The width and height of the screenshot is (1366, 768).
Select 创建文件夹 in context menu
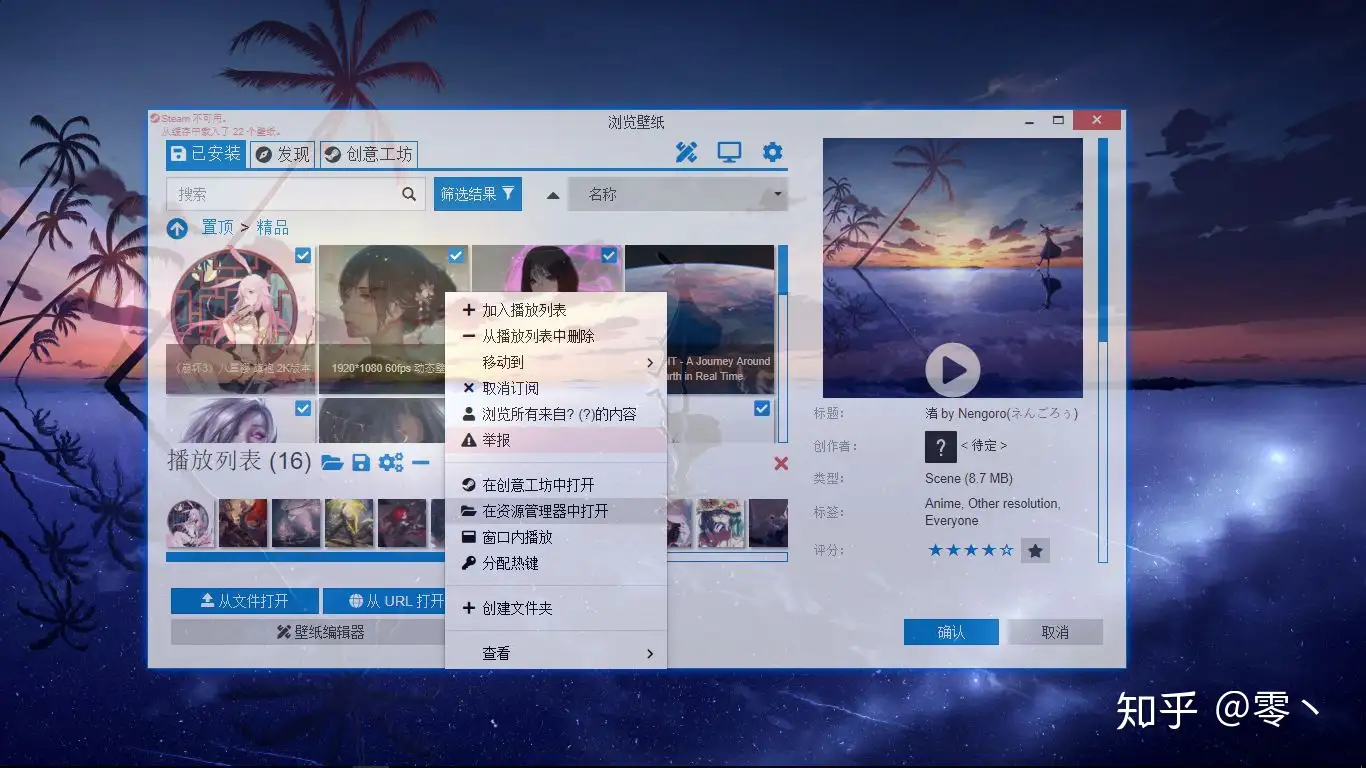click(x=555, y=608)
